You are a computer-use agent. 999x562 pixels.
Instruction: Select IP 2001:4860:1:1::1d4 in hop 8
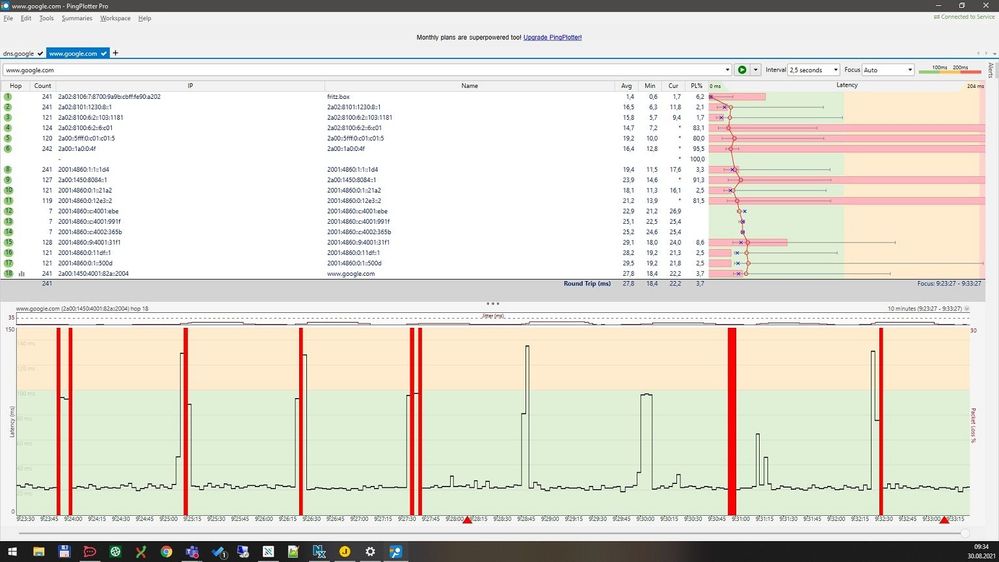click(83, 169)
